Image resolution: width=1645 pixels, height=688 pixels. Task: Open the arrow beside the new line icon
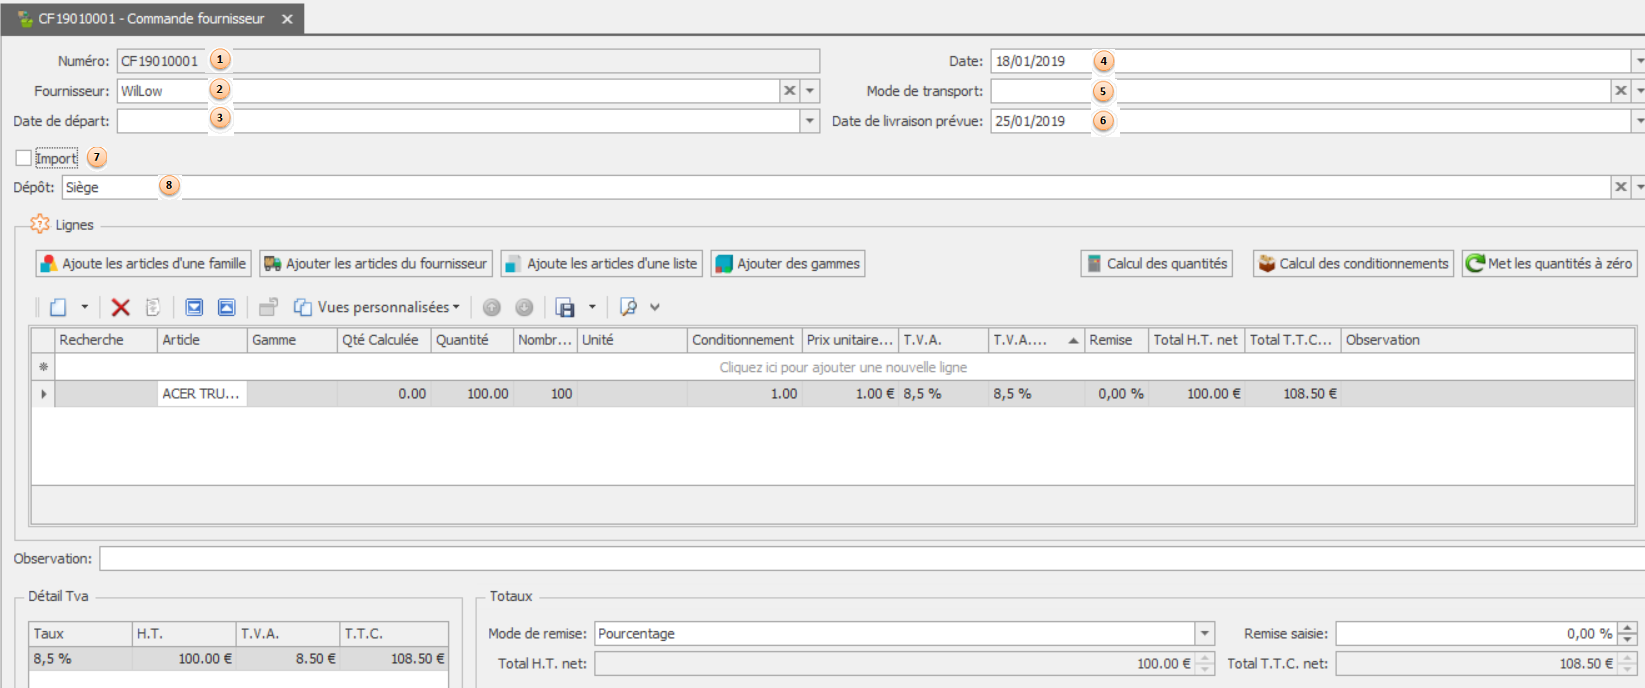point(85,307)
